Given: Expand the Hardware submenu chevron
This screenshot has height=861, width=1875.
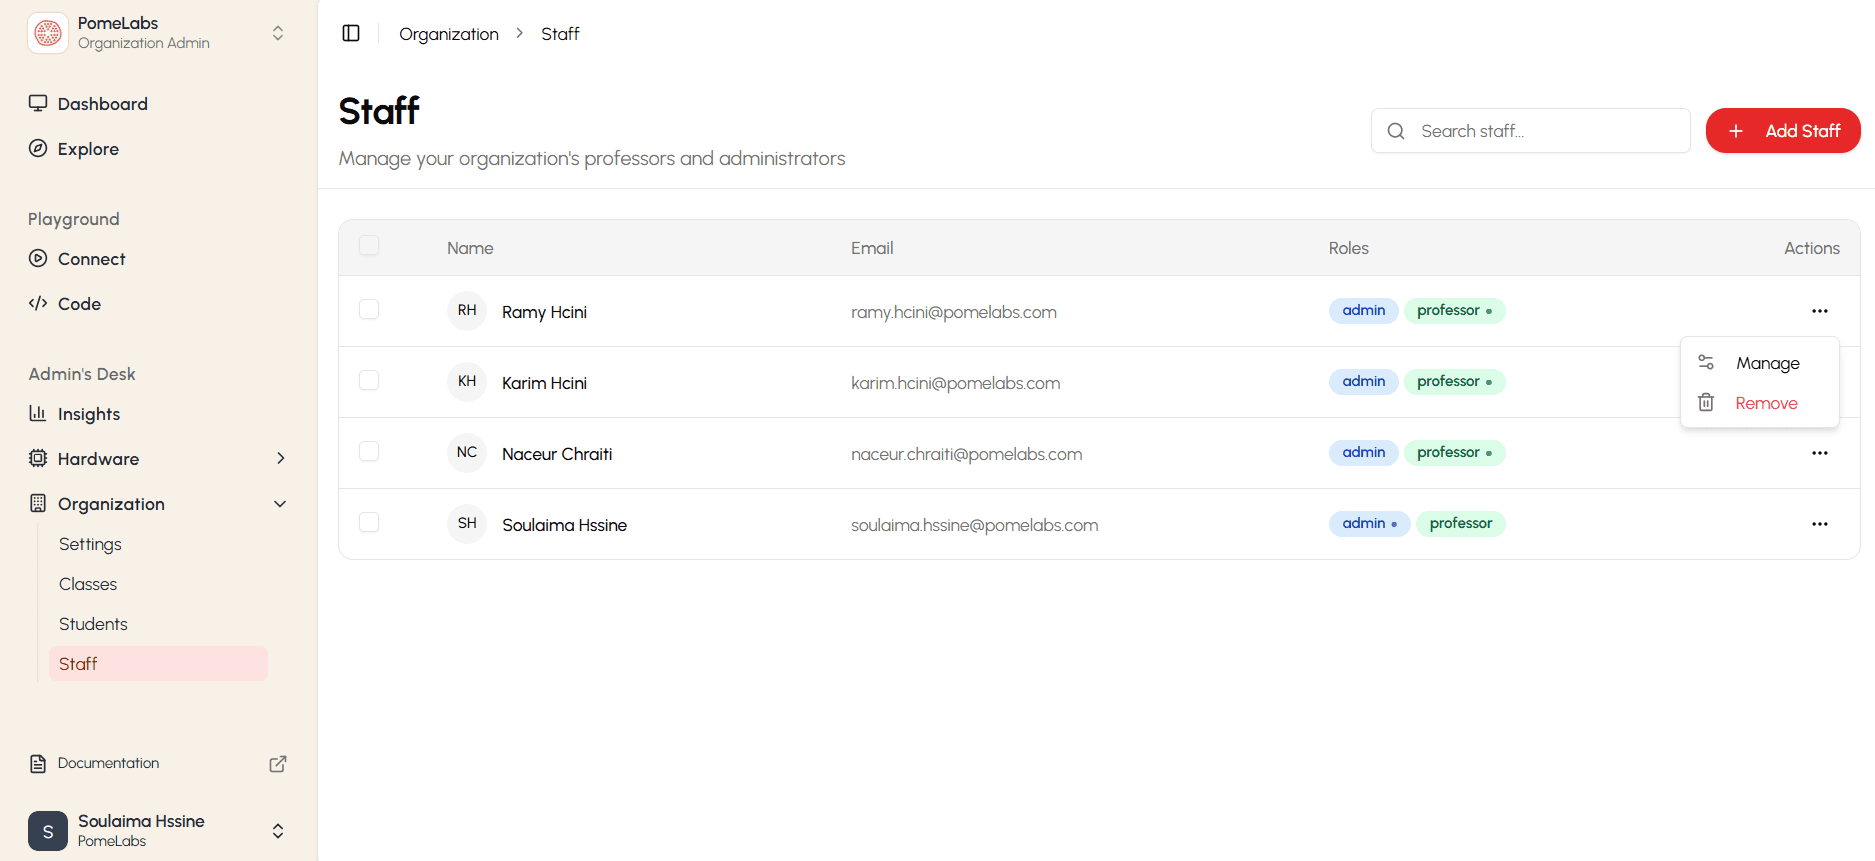Looking at the screenshot, I should point(281,458).
